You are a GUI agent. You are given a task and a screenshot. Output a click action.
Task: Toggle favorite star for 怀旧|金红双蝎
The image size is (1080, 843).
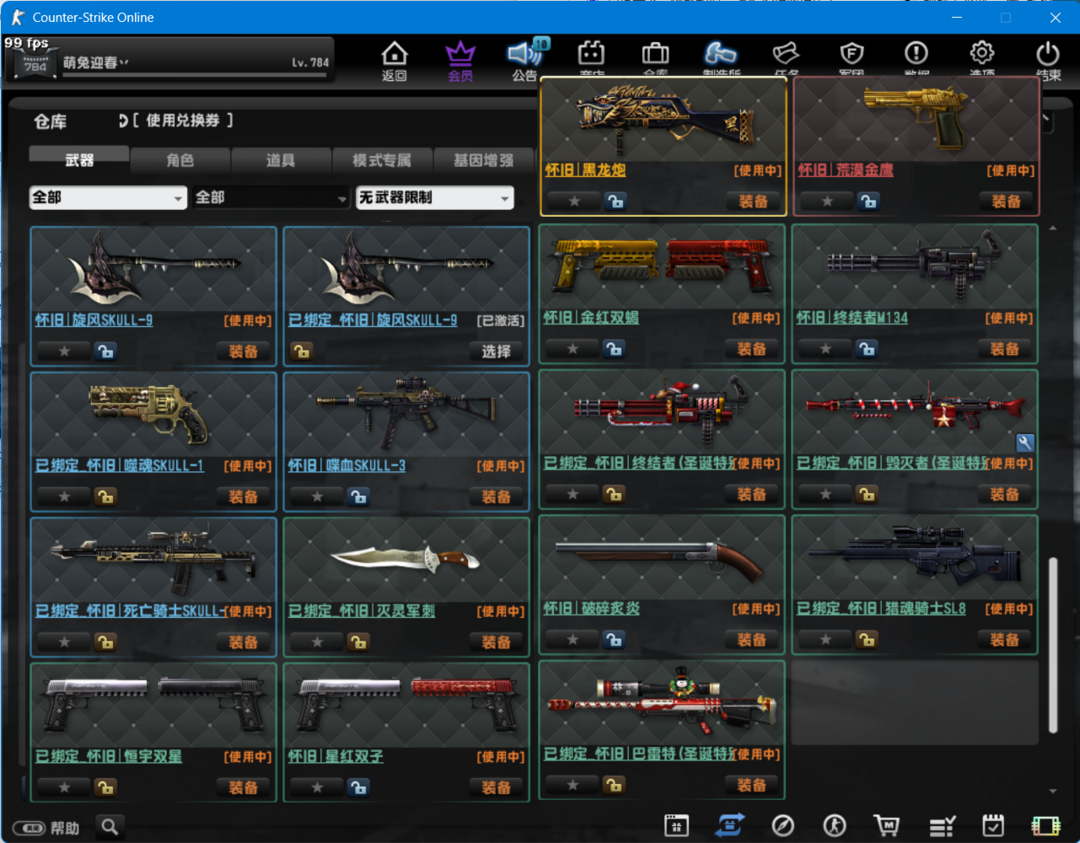[572, 349]
